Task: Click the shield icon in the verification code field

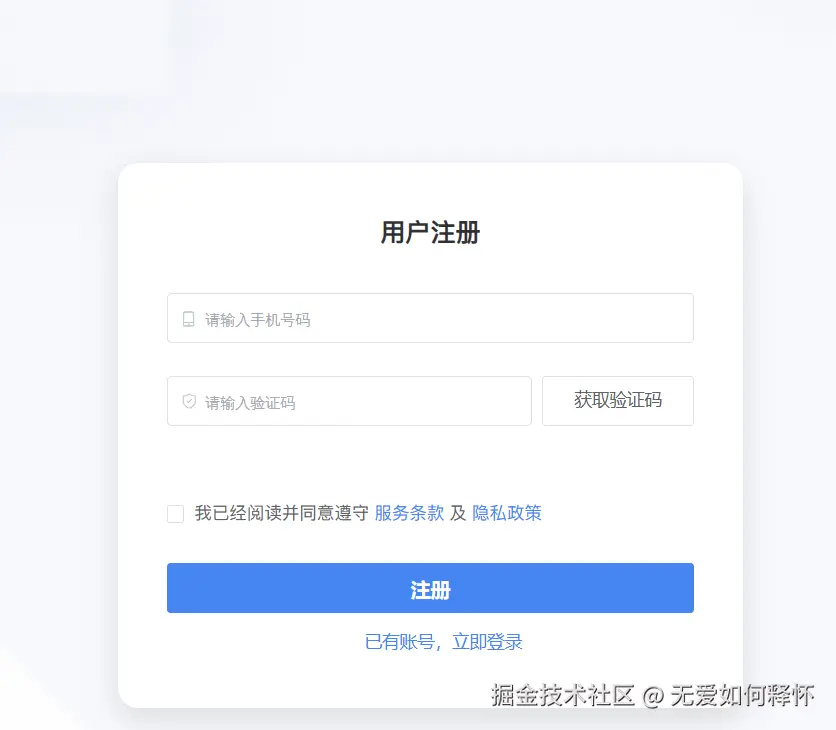Action: [189, 402]
